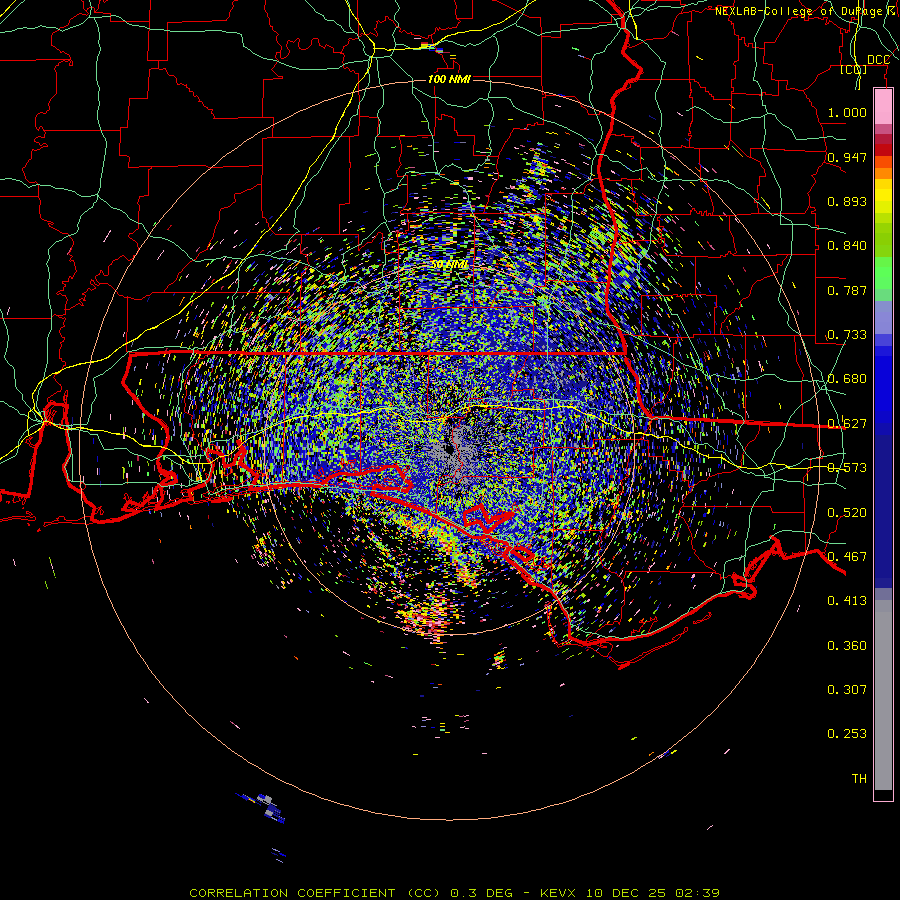Pick the yellow segment of the color bar
Screen dimensions: 900x900
pyautogui.click(x=883, y=197)
